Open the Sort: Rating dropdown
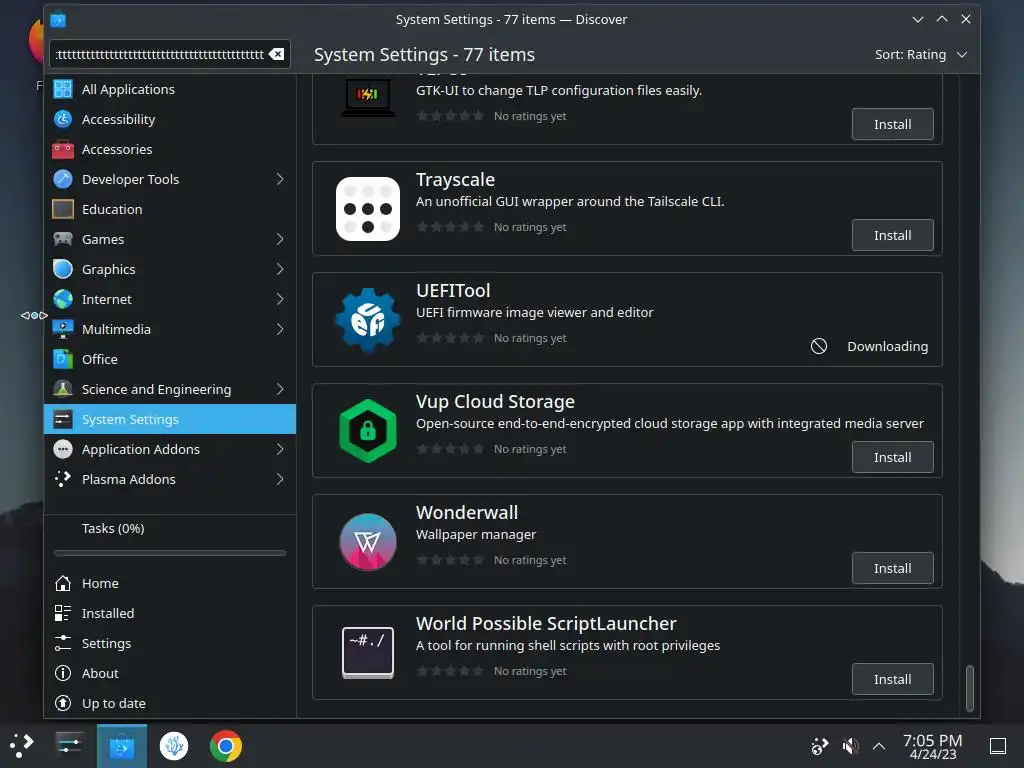Viewport: 1024px width, 768px height. click(921, 54)
